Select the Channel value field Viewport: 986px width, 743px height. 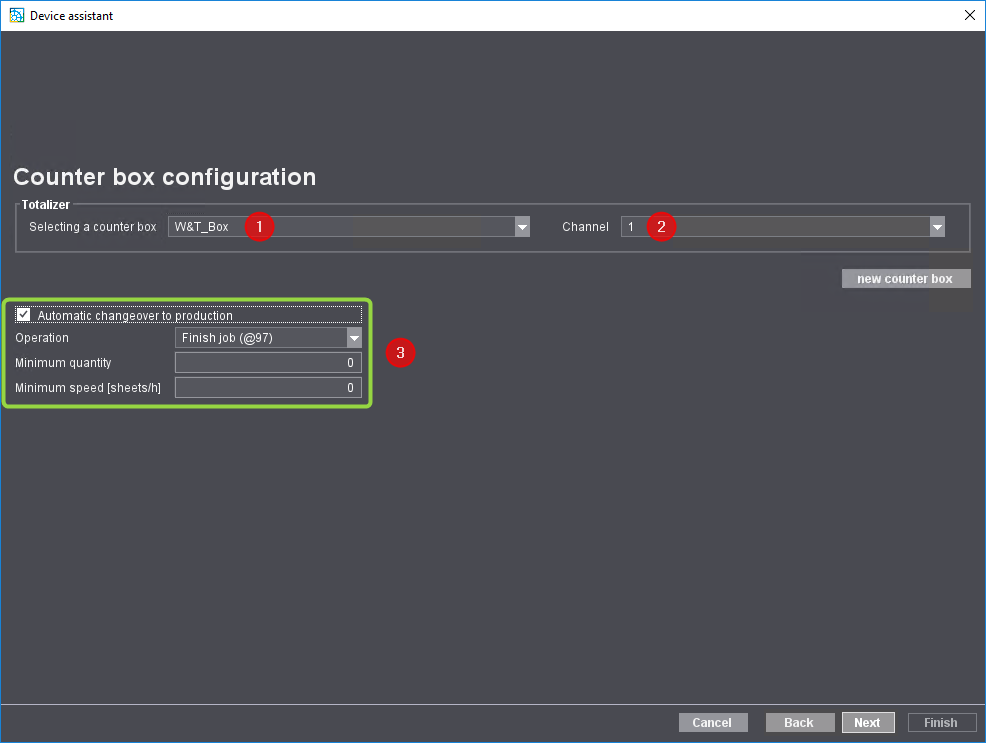pos(780,227)
